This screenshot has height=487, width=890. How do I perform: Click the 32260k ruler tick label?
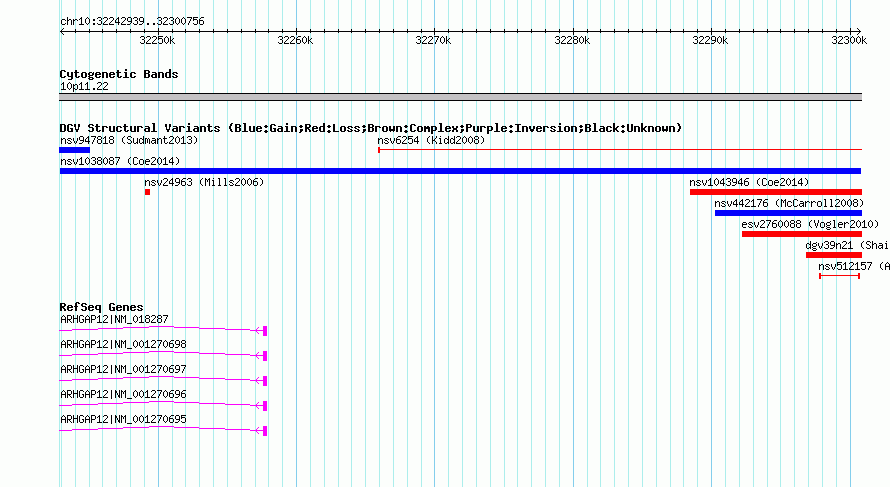coord(295,40)
